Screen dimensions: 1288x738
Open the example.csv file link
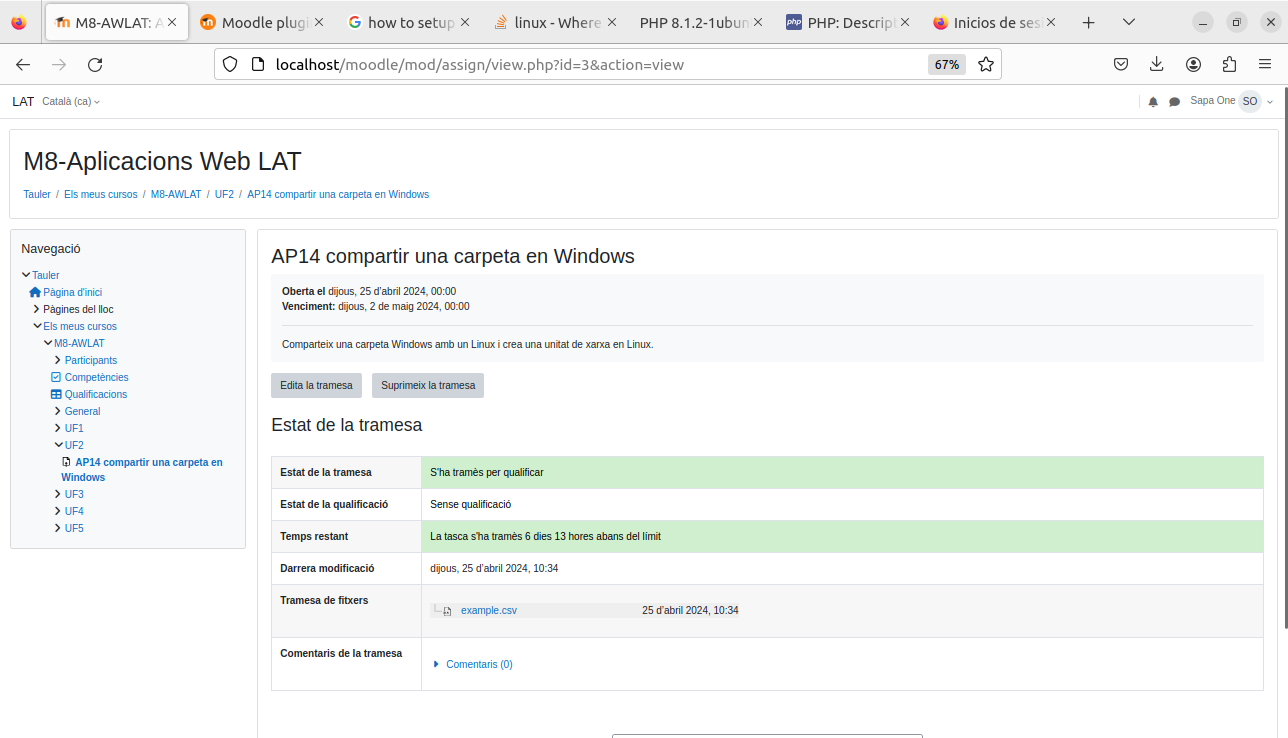pyautogui.click(x=488, y=610)
